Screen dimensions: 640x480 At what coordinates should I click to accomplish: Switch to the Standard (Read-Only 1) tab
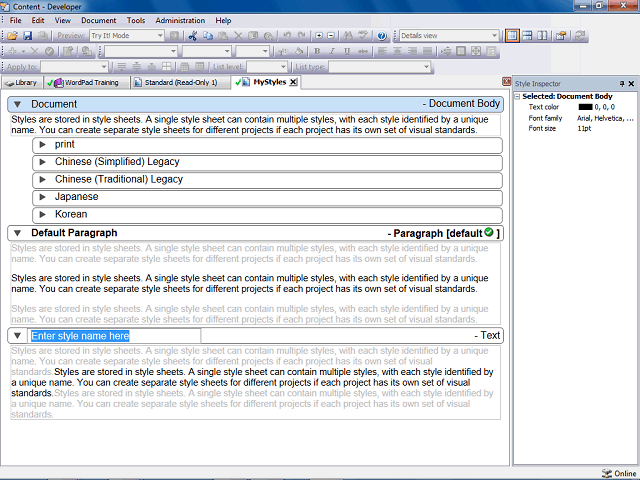pos(180,83)
